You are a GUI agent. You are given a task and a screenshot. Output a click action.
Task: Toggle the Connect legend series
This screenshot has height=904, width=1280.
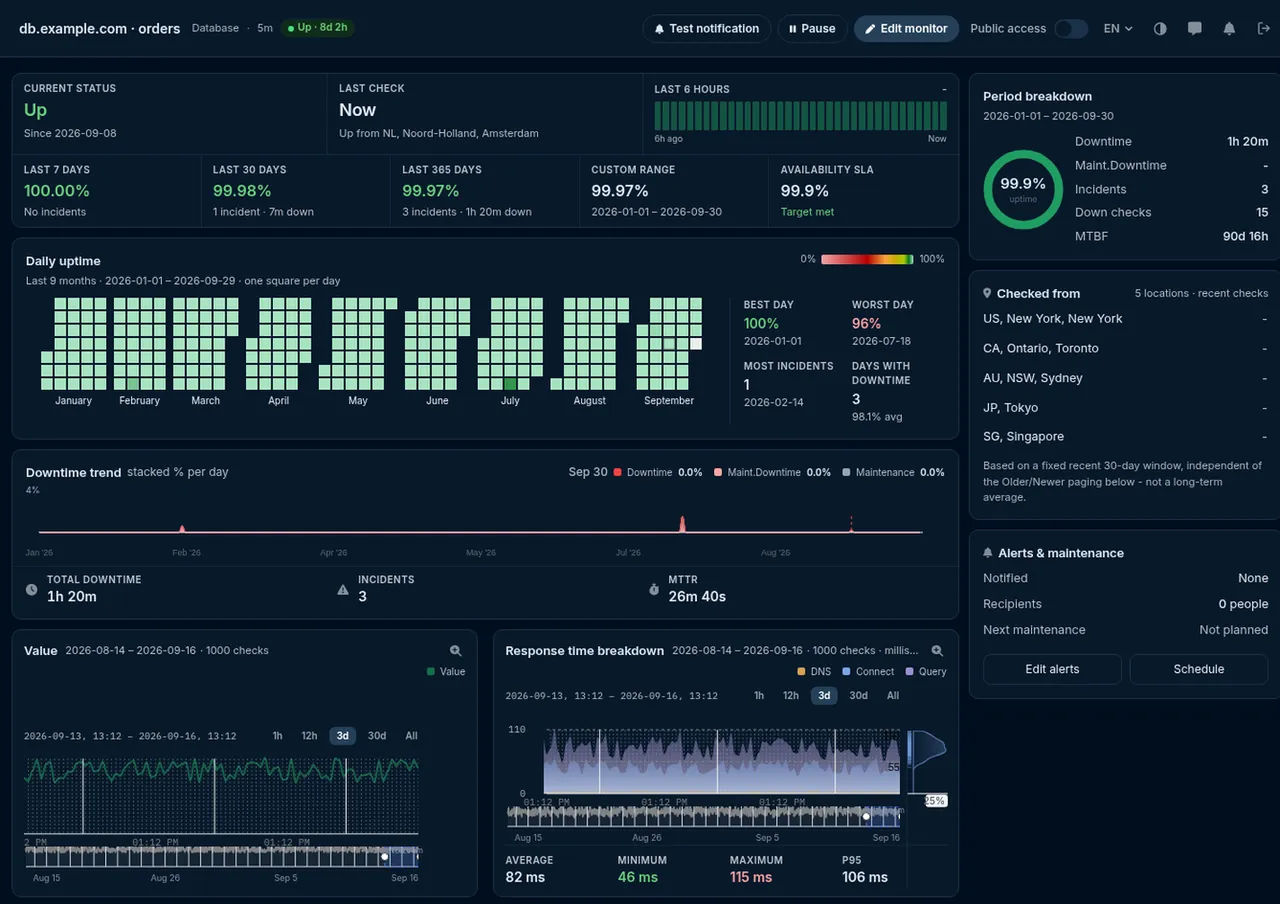click(x=868, y=672)
